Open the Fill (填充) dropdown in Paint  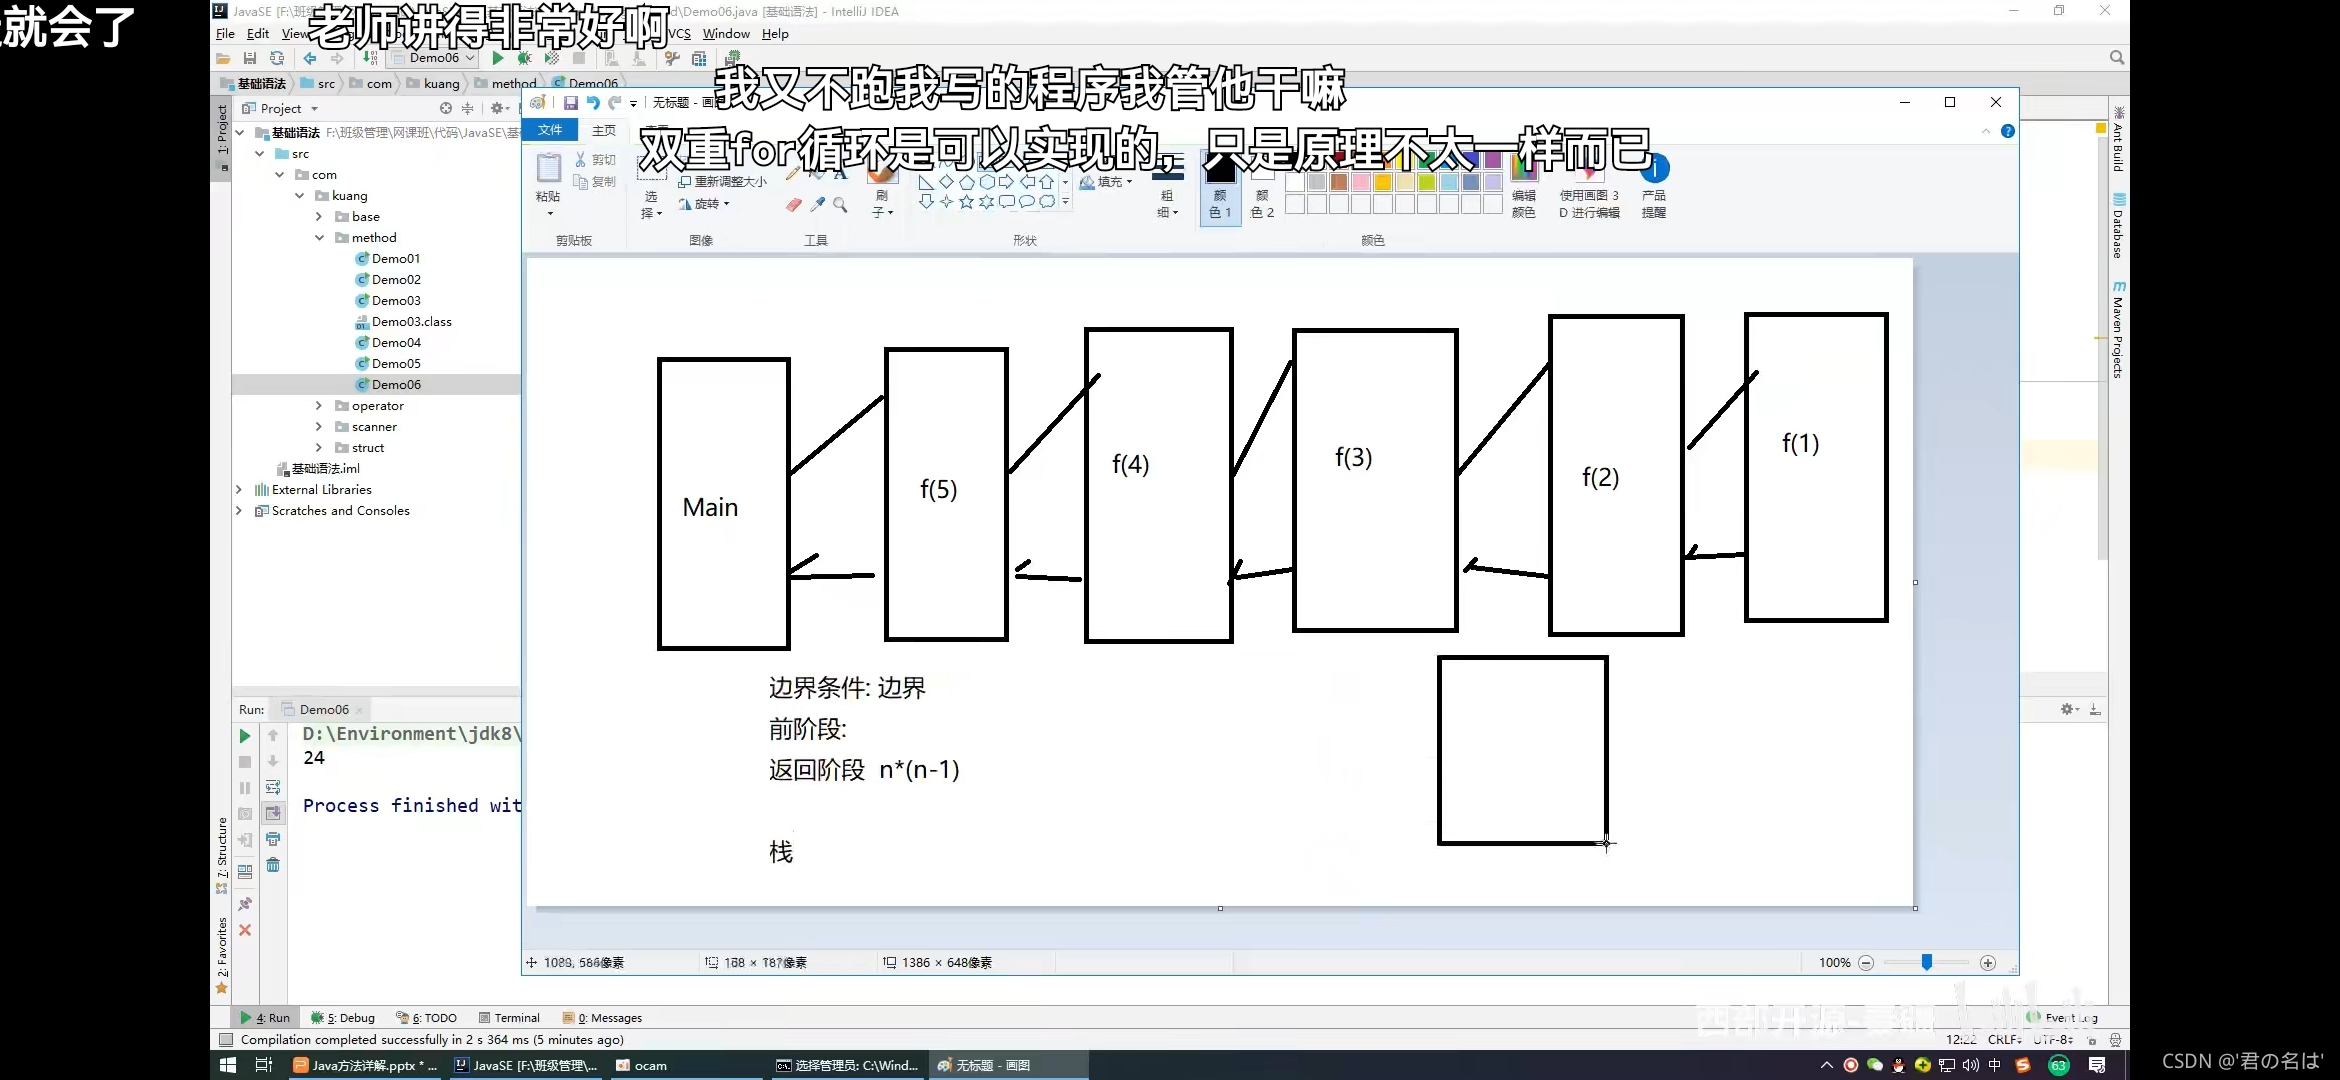click(1106, 182)
